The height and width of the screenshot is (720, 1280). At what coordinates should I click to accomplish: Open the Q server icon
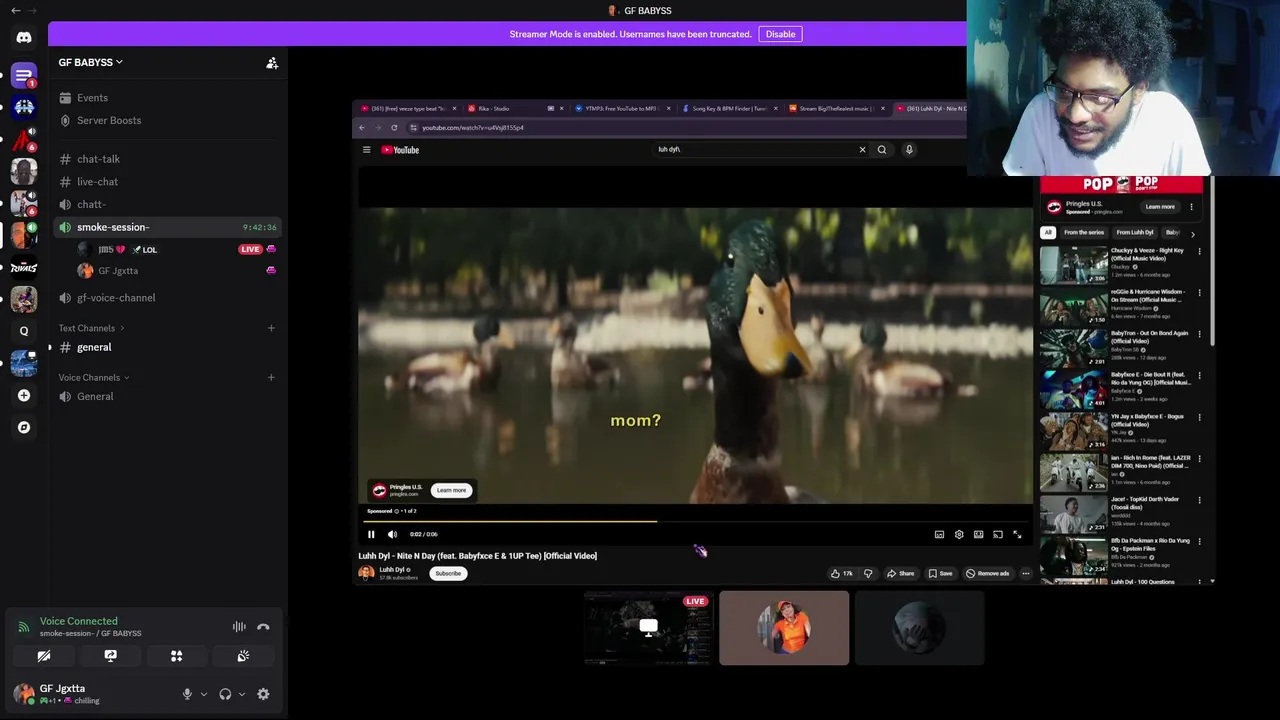24,331
